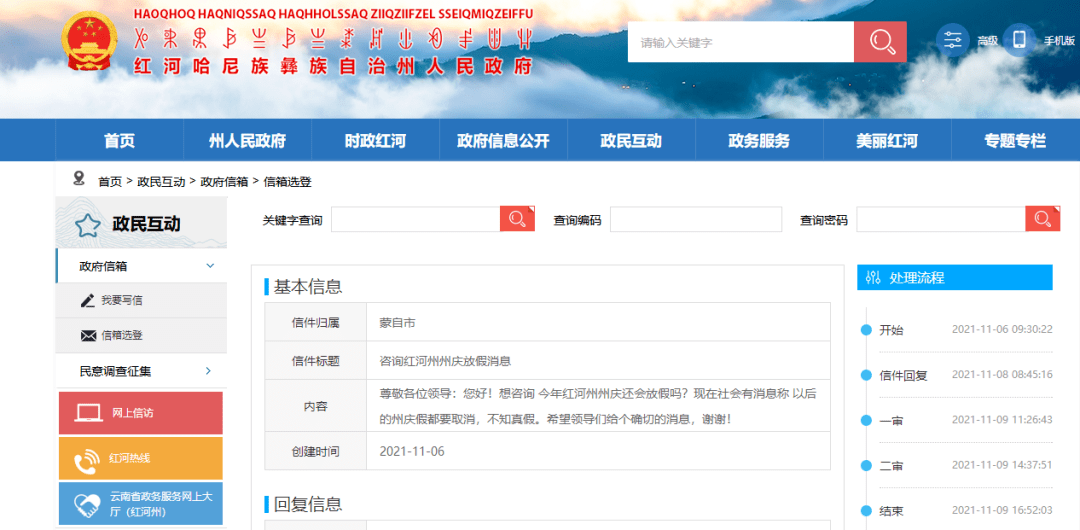This screenshot has width=1080, height=530.
Task: Open 政务服务 navigation tab
Action: pos(759,141)
